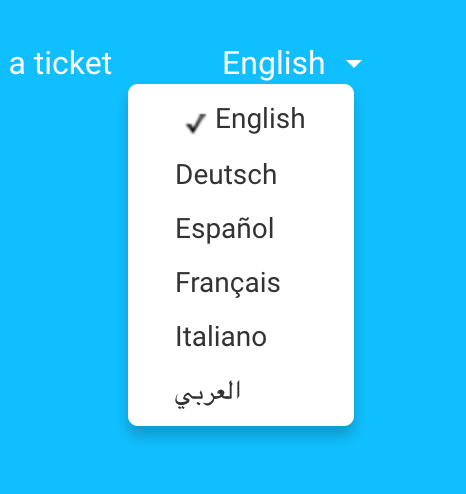This screenshot has height=494, width=466.
Task: Click the white caret arrow next to English
Action: point(354,63)
